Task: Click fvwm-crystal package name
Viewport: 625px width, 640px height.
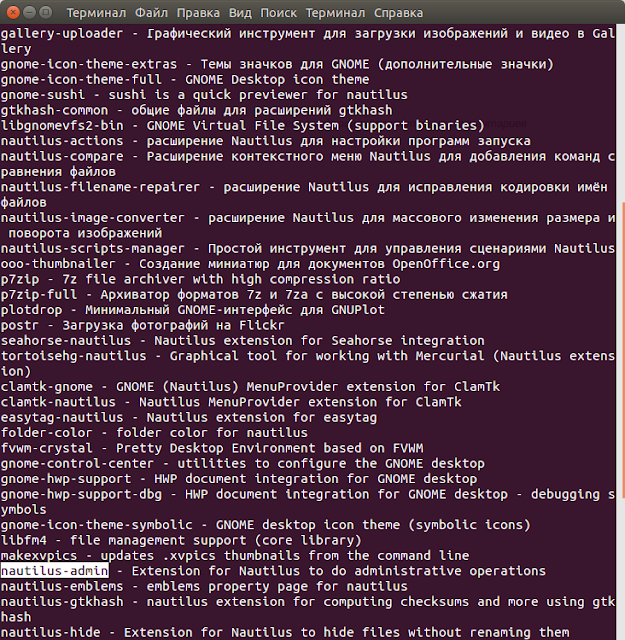Action: (x=47, y=448)
